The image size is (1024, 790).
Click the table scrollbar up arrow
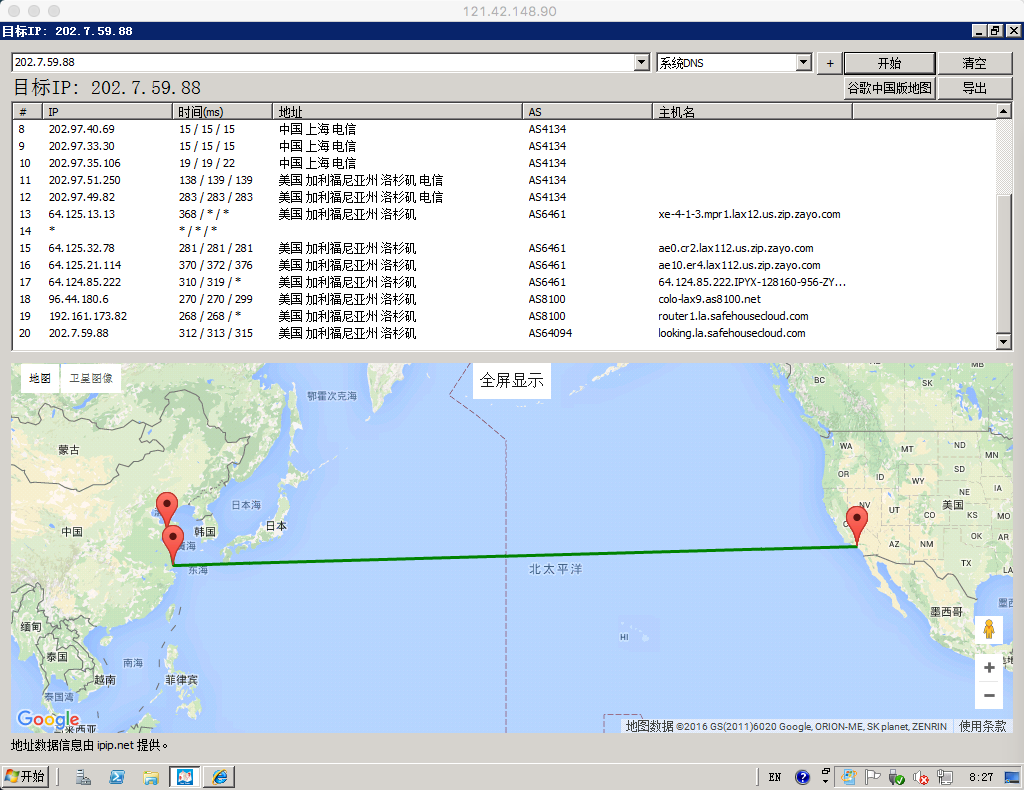click(x=1004, y=112)
